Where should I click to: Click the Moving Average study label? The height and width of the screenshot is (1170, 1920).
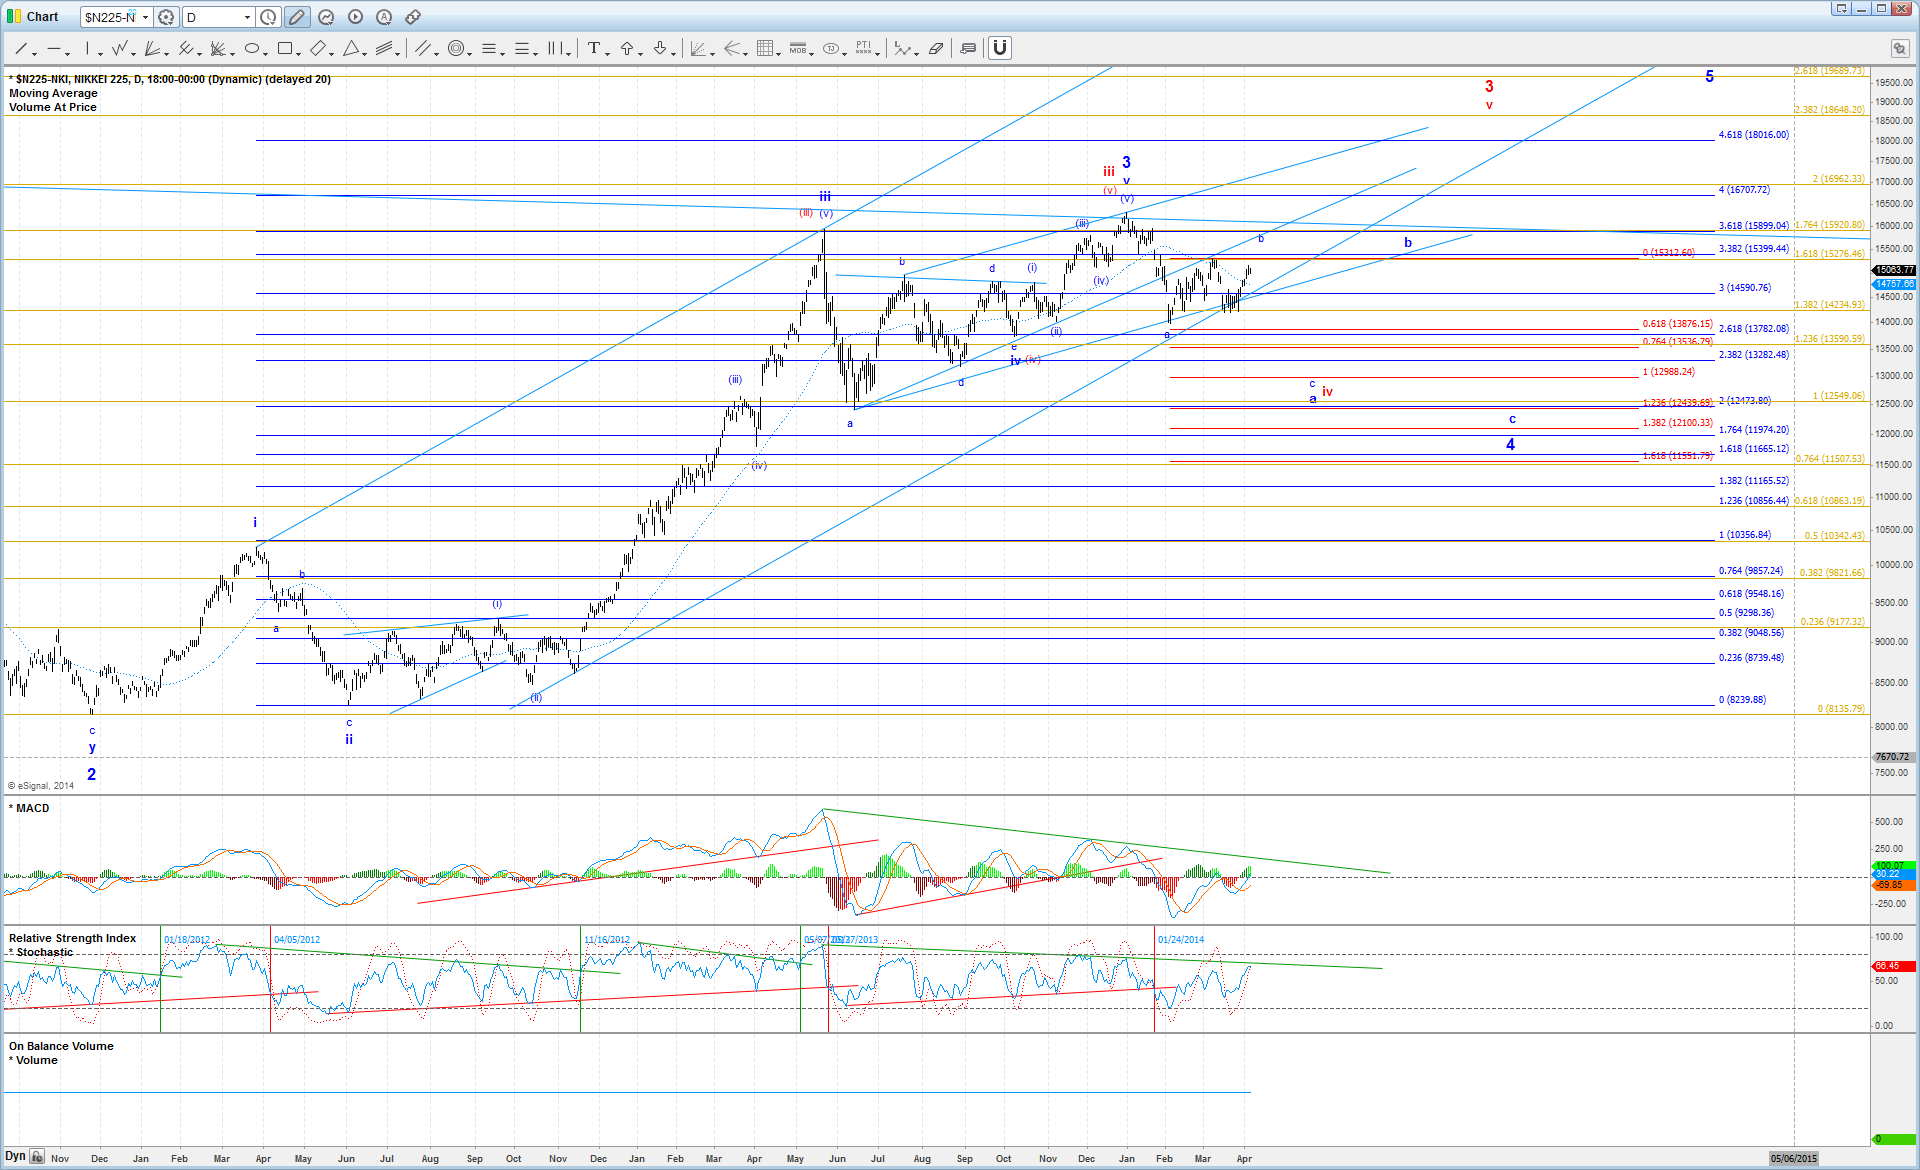(53, 93)
